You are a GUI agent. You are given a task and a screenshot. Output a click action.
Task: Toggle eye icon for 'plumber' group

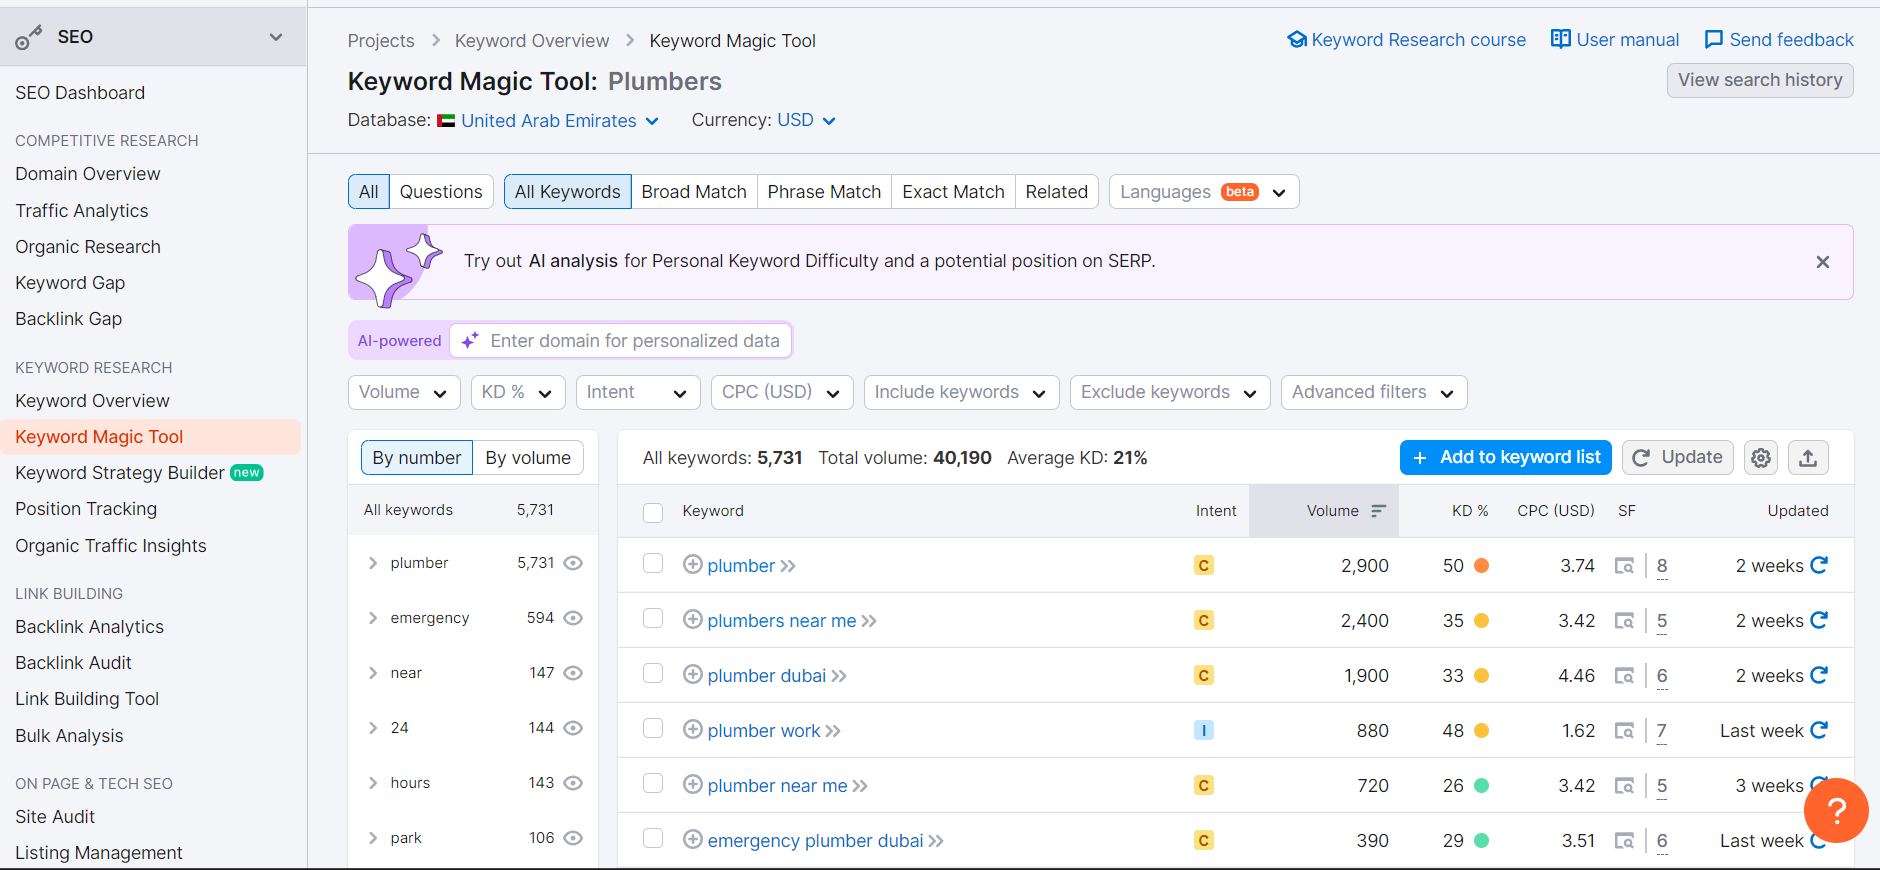click(x=573, y=563)
